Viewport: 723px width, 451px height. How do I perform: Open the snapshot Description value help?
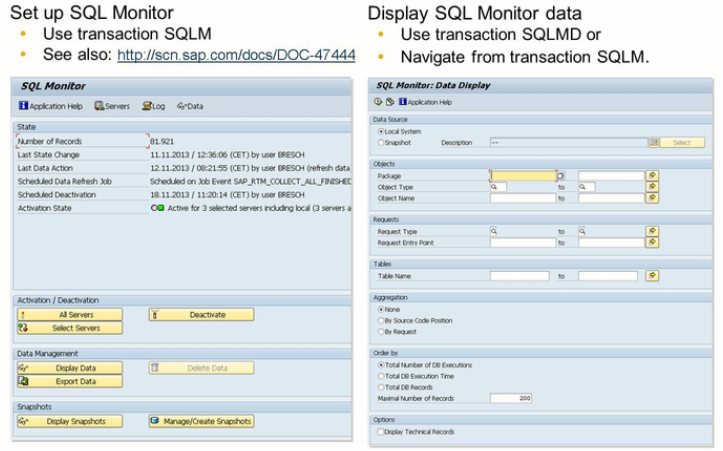[653, 143]
